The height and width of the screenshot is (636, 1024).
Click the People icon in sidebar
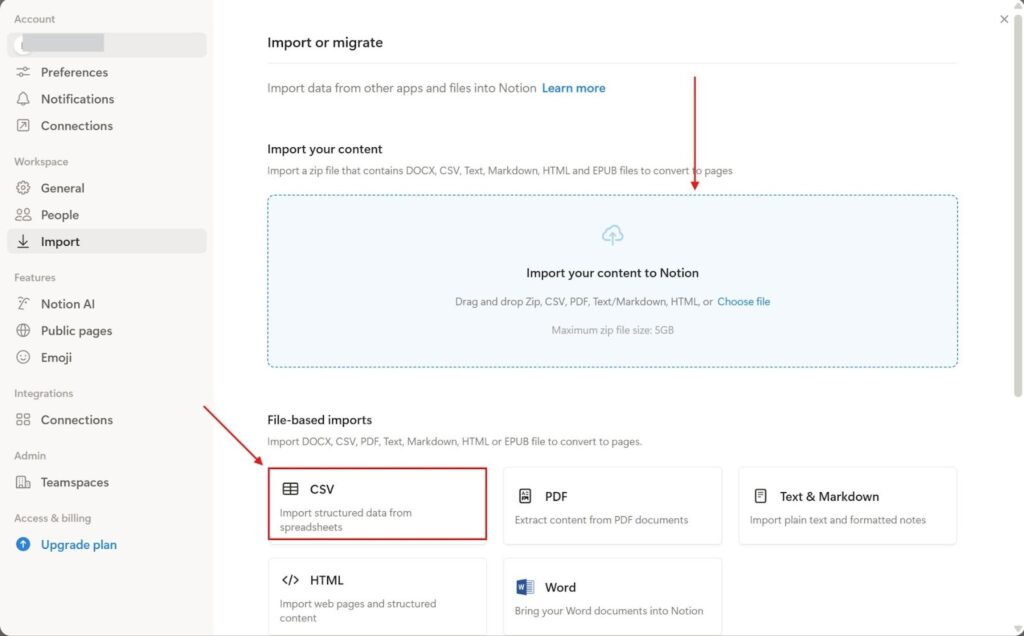pyautogui.click(x=25, y=214)
